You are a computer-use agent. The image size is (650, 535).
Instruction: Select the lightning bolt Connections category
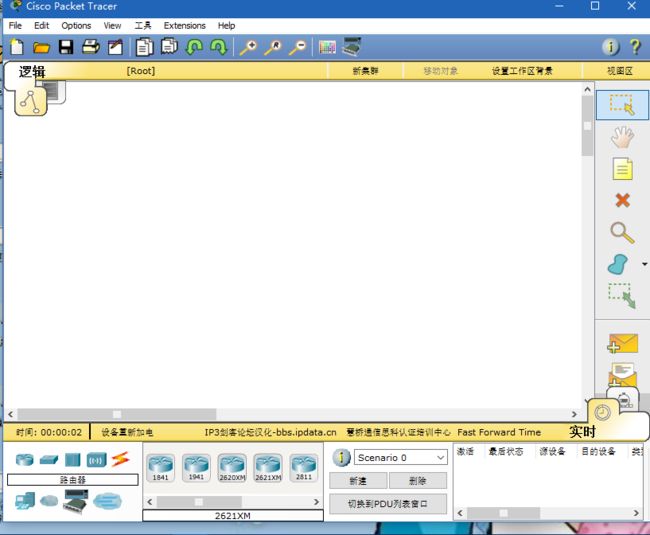(120, 459)
